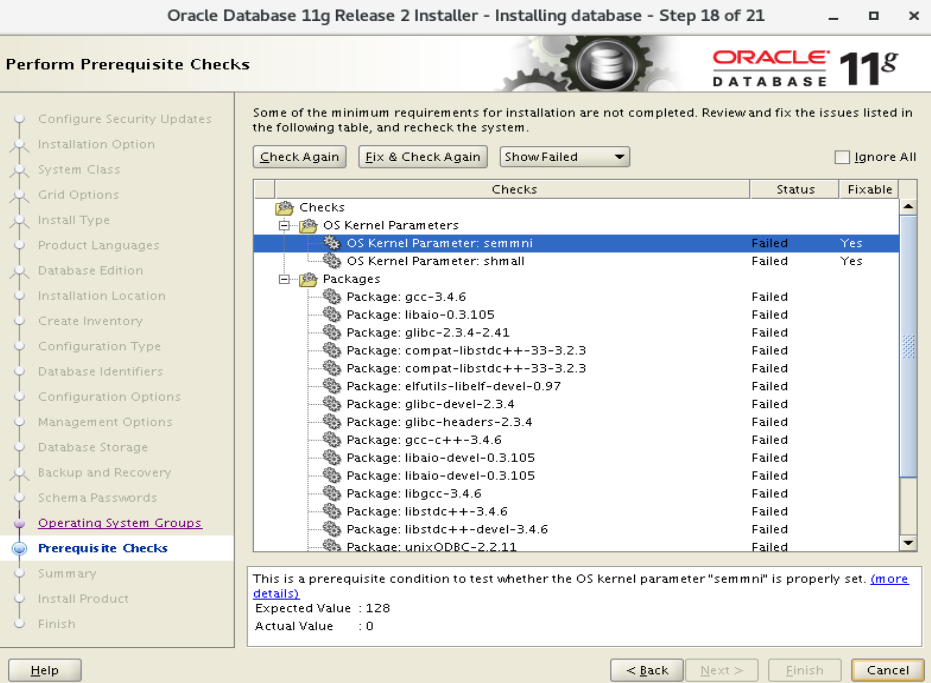Click gear icon beside libstdc++-devel-3.4.6 package
931x683 pixels.
pyautogui.click(x=332, y=529)
